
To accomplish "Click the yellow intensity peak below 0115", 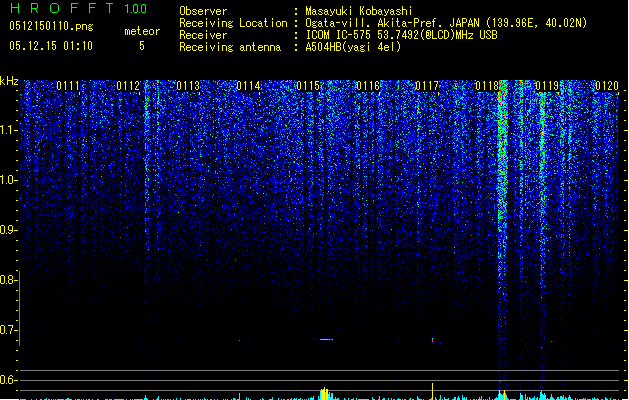I will (324, 394).
